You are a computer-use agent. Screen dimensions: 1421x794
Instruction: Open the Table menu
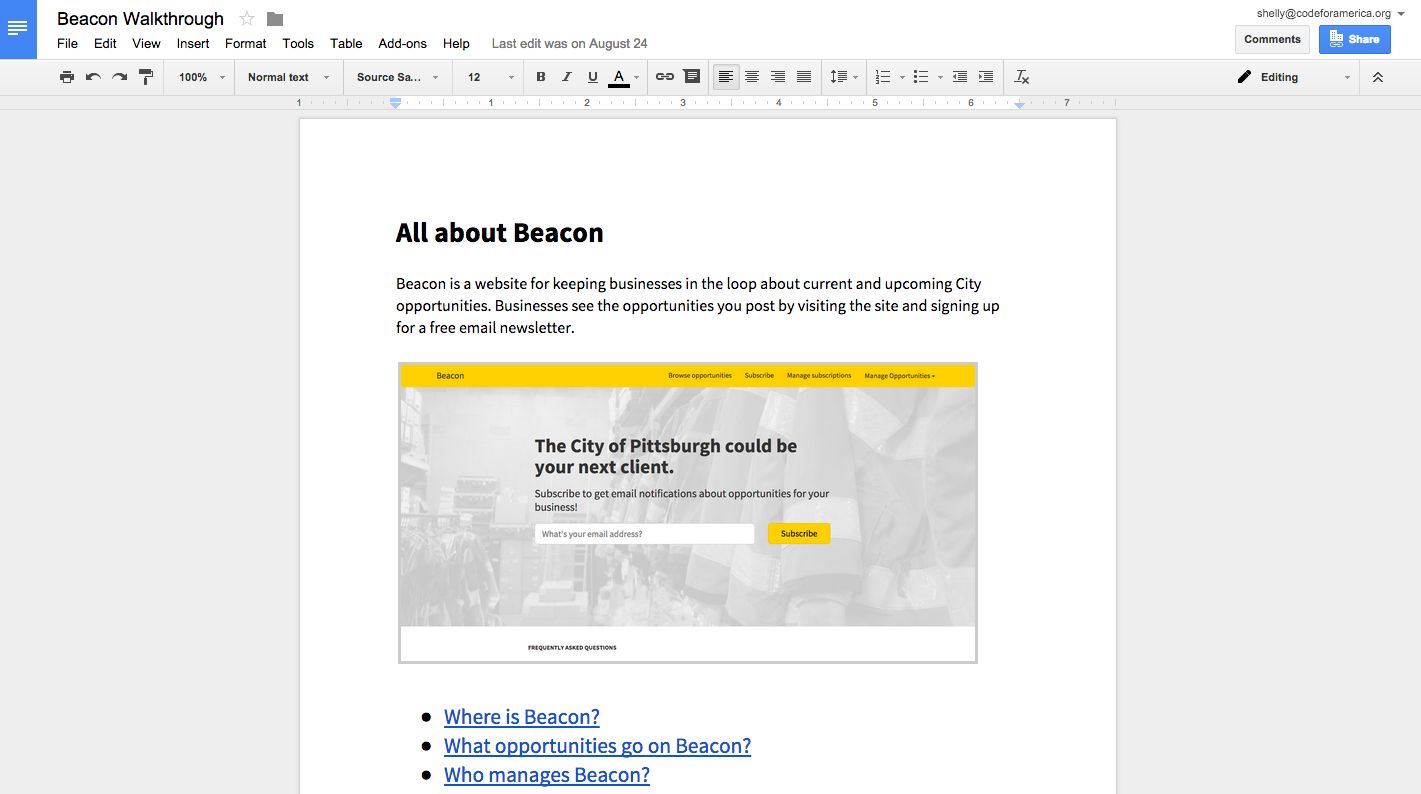pyautogui.click(x=346, y=43)
